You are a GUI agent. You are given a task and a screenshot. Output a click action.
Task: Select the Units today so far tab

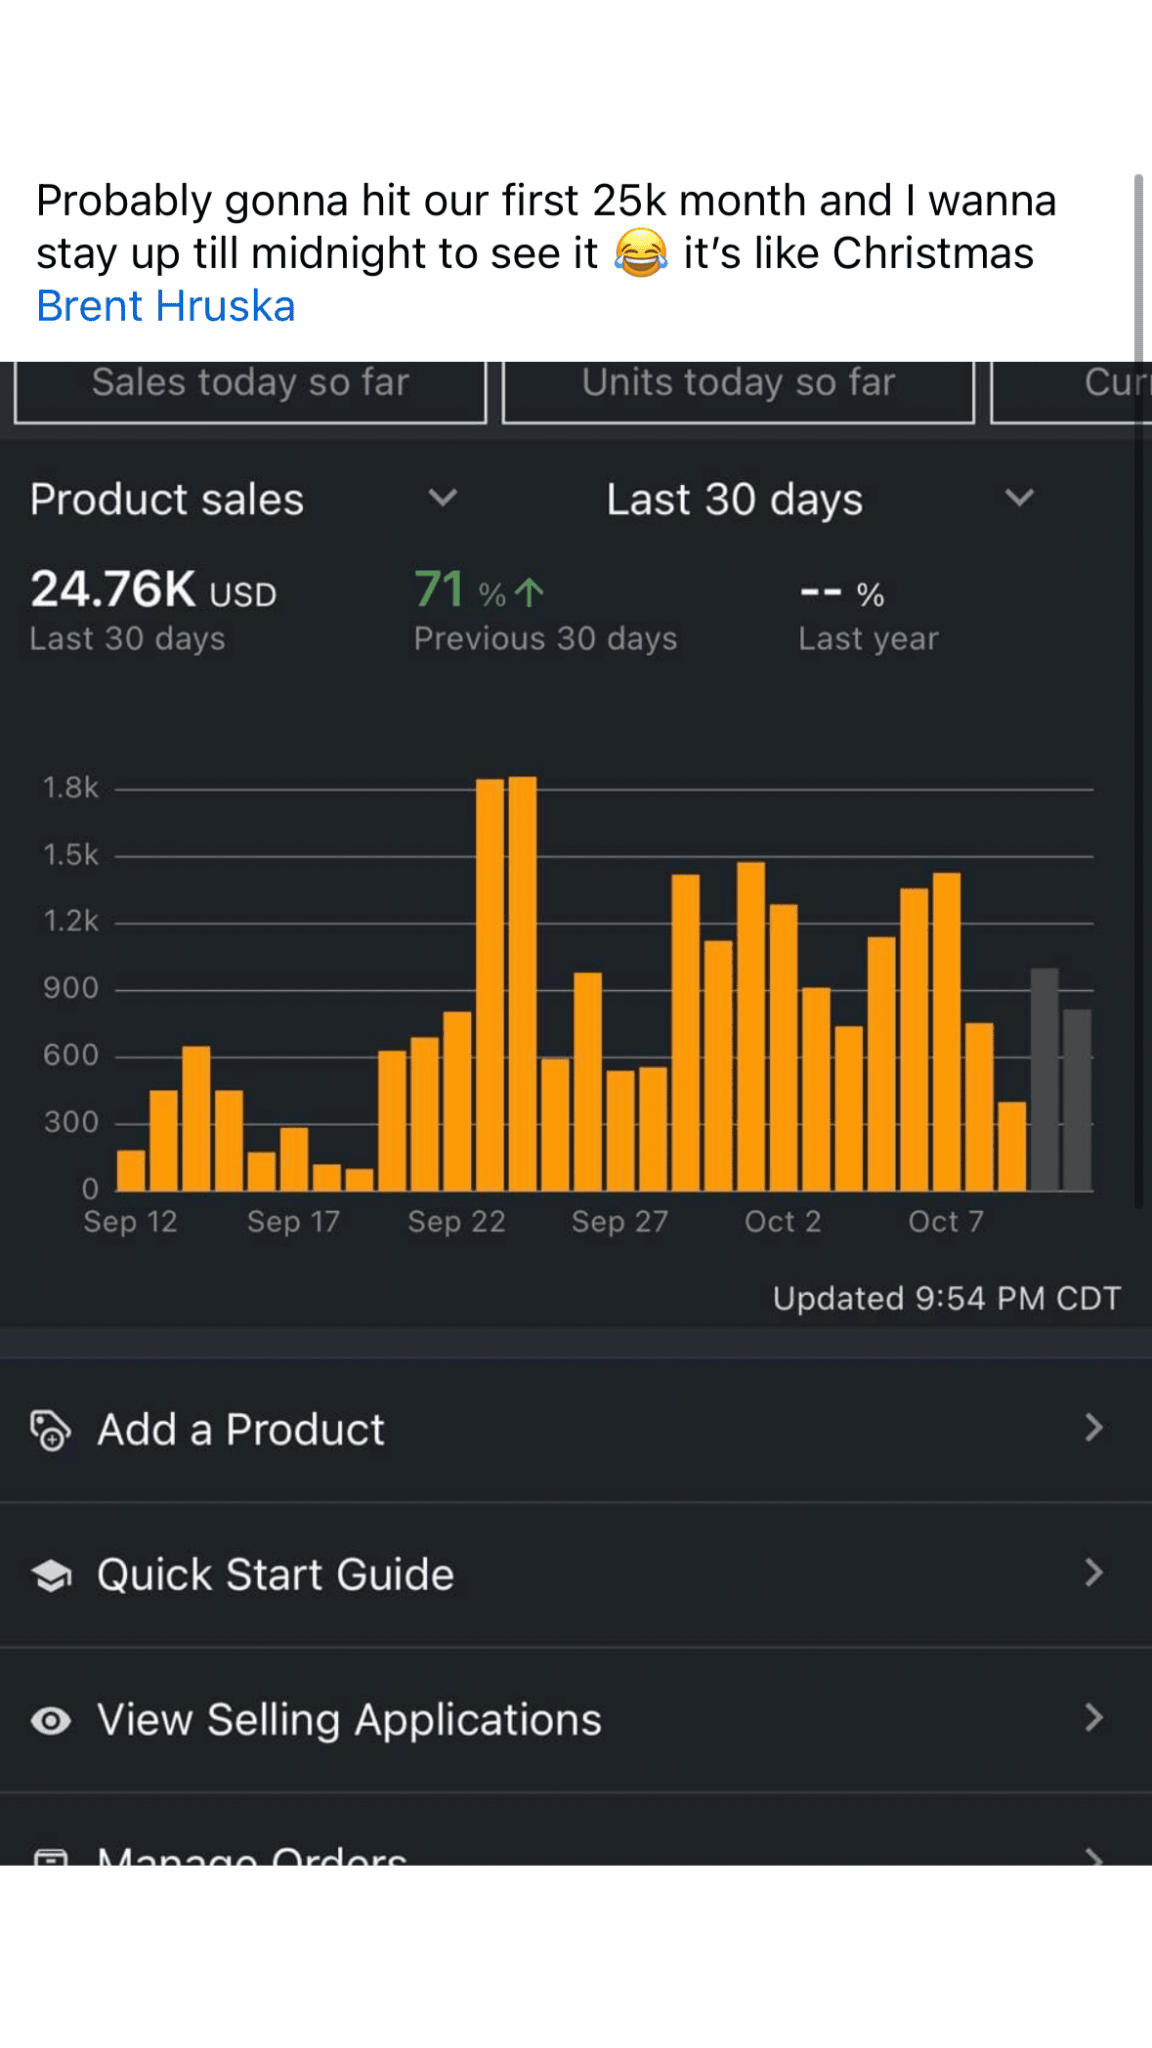738,385
